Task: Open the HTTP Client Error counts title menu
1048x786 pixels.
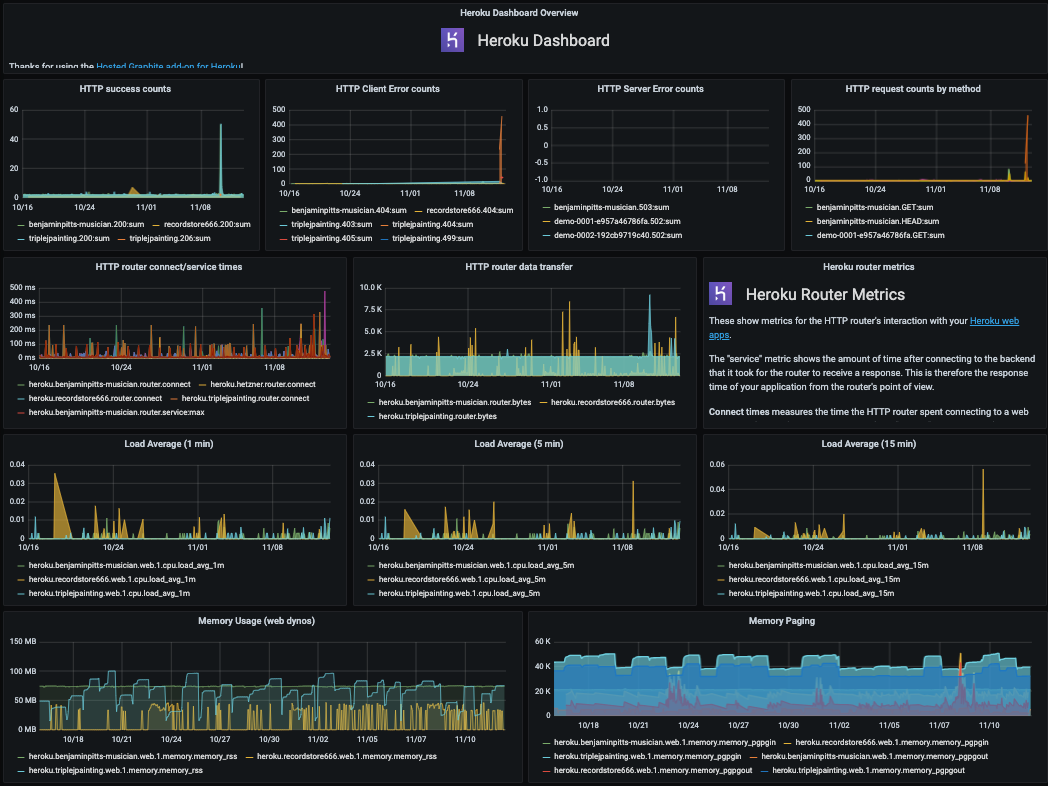Action: pyautogui.click(x=388, y=89)
